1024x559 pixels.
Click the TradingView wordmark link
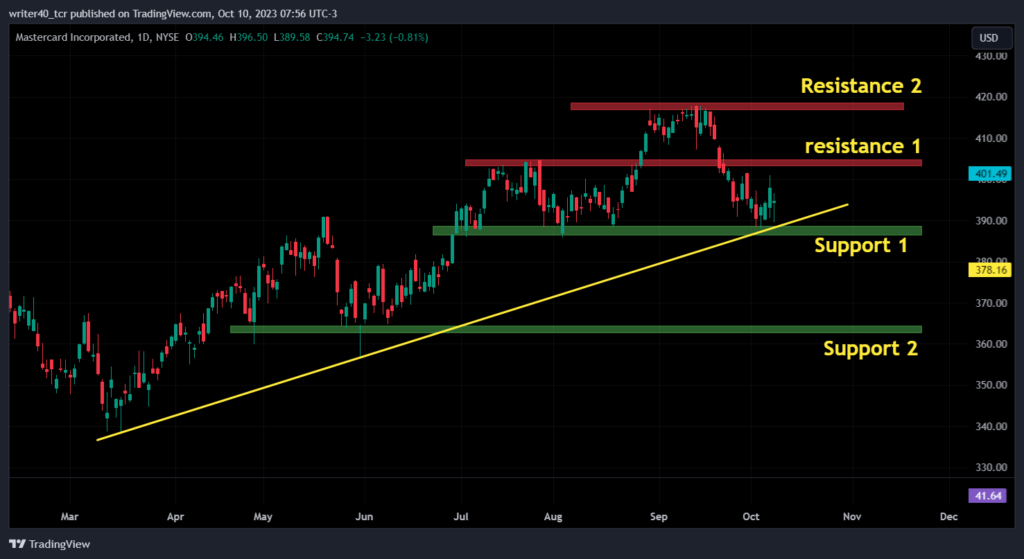[x=59, y=544]
